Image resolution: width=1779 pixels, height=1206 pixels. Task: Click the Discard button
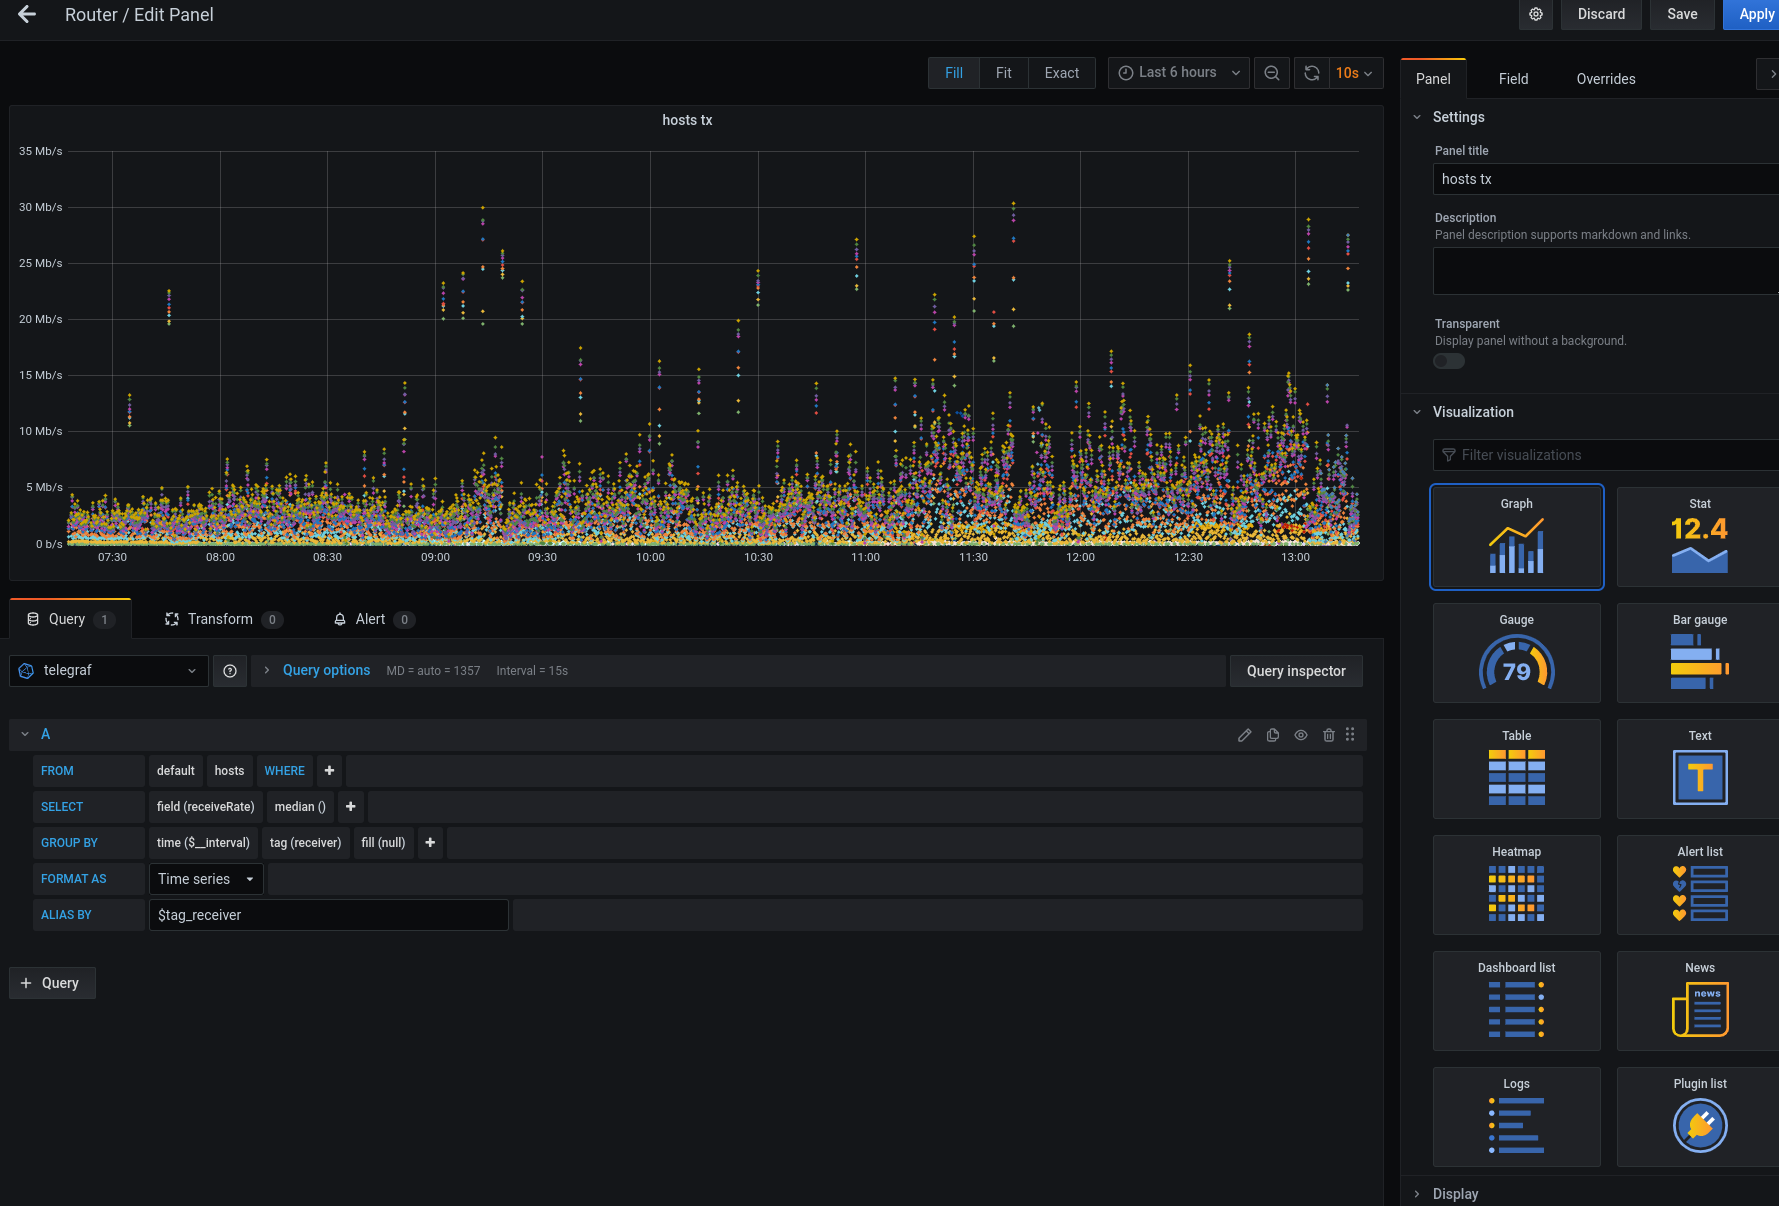click(1601, 15)
